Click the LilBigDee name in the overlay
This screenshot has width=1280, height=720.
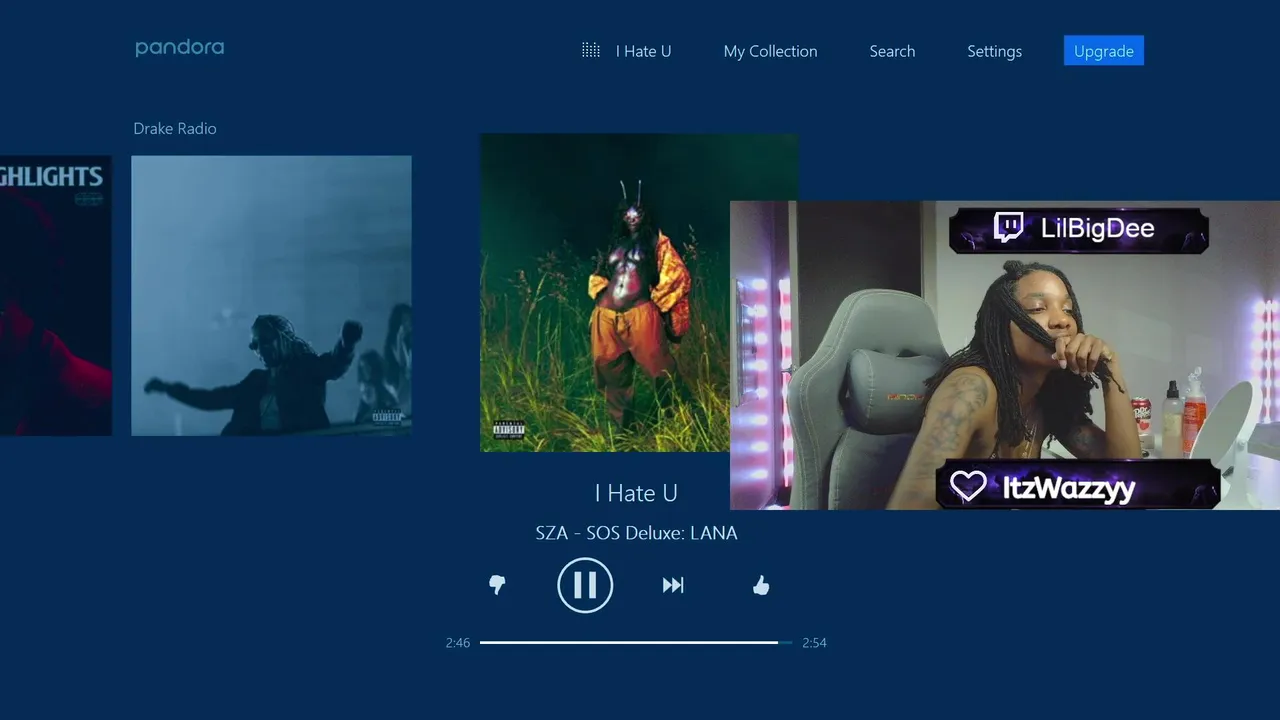[1098, 229]
